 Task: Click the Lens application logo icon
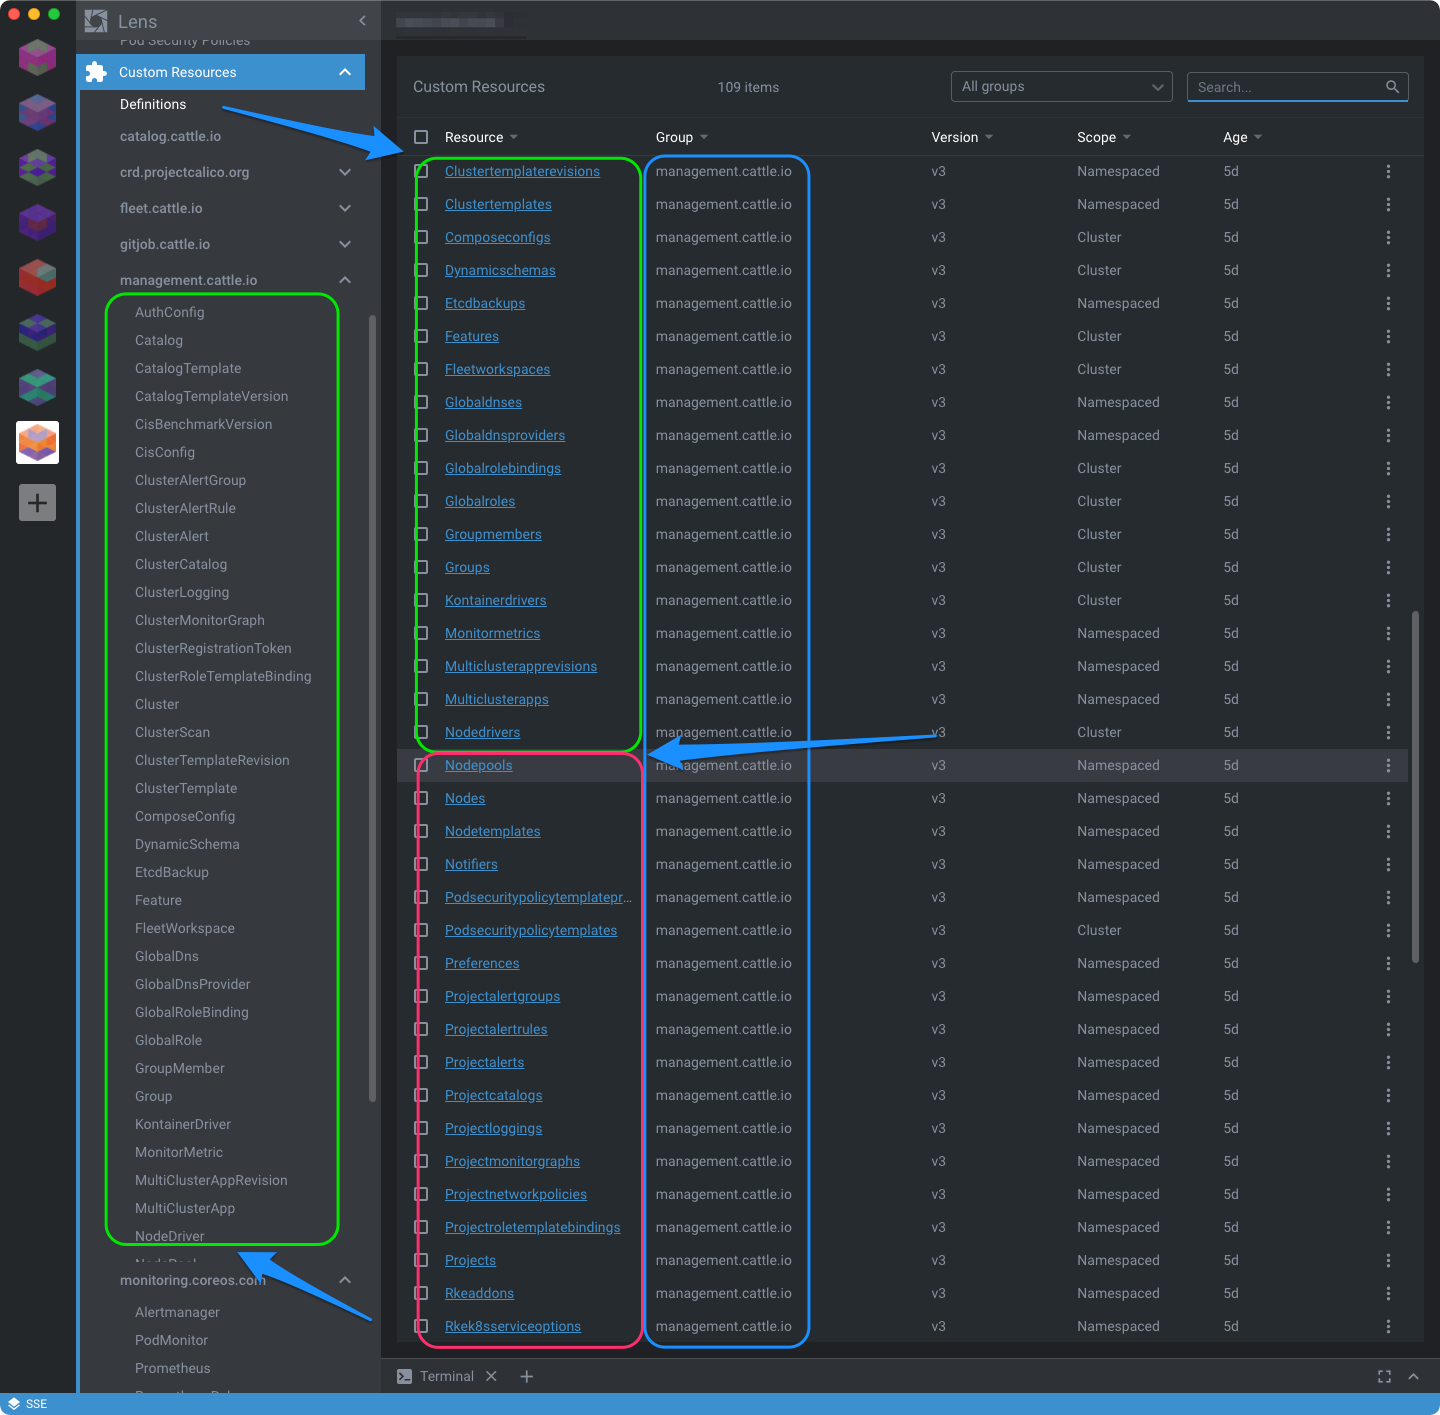96,20
